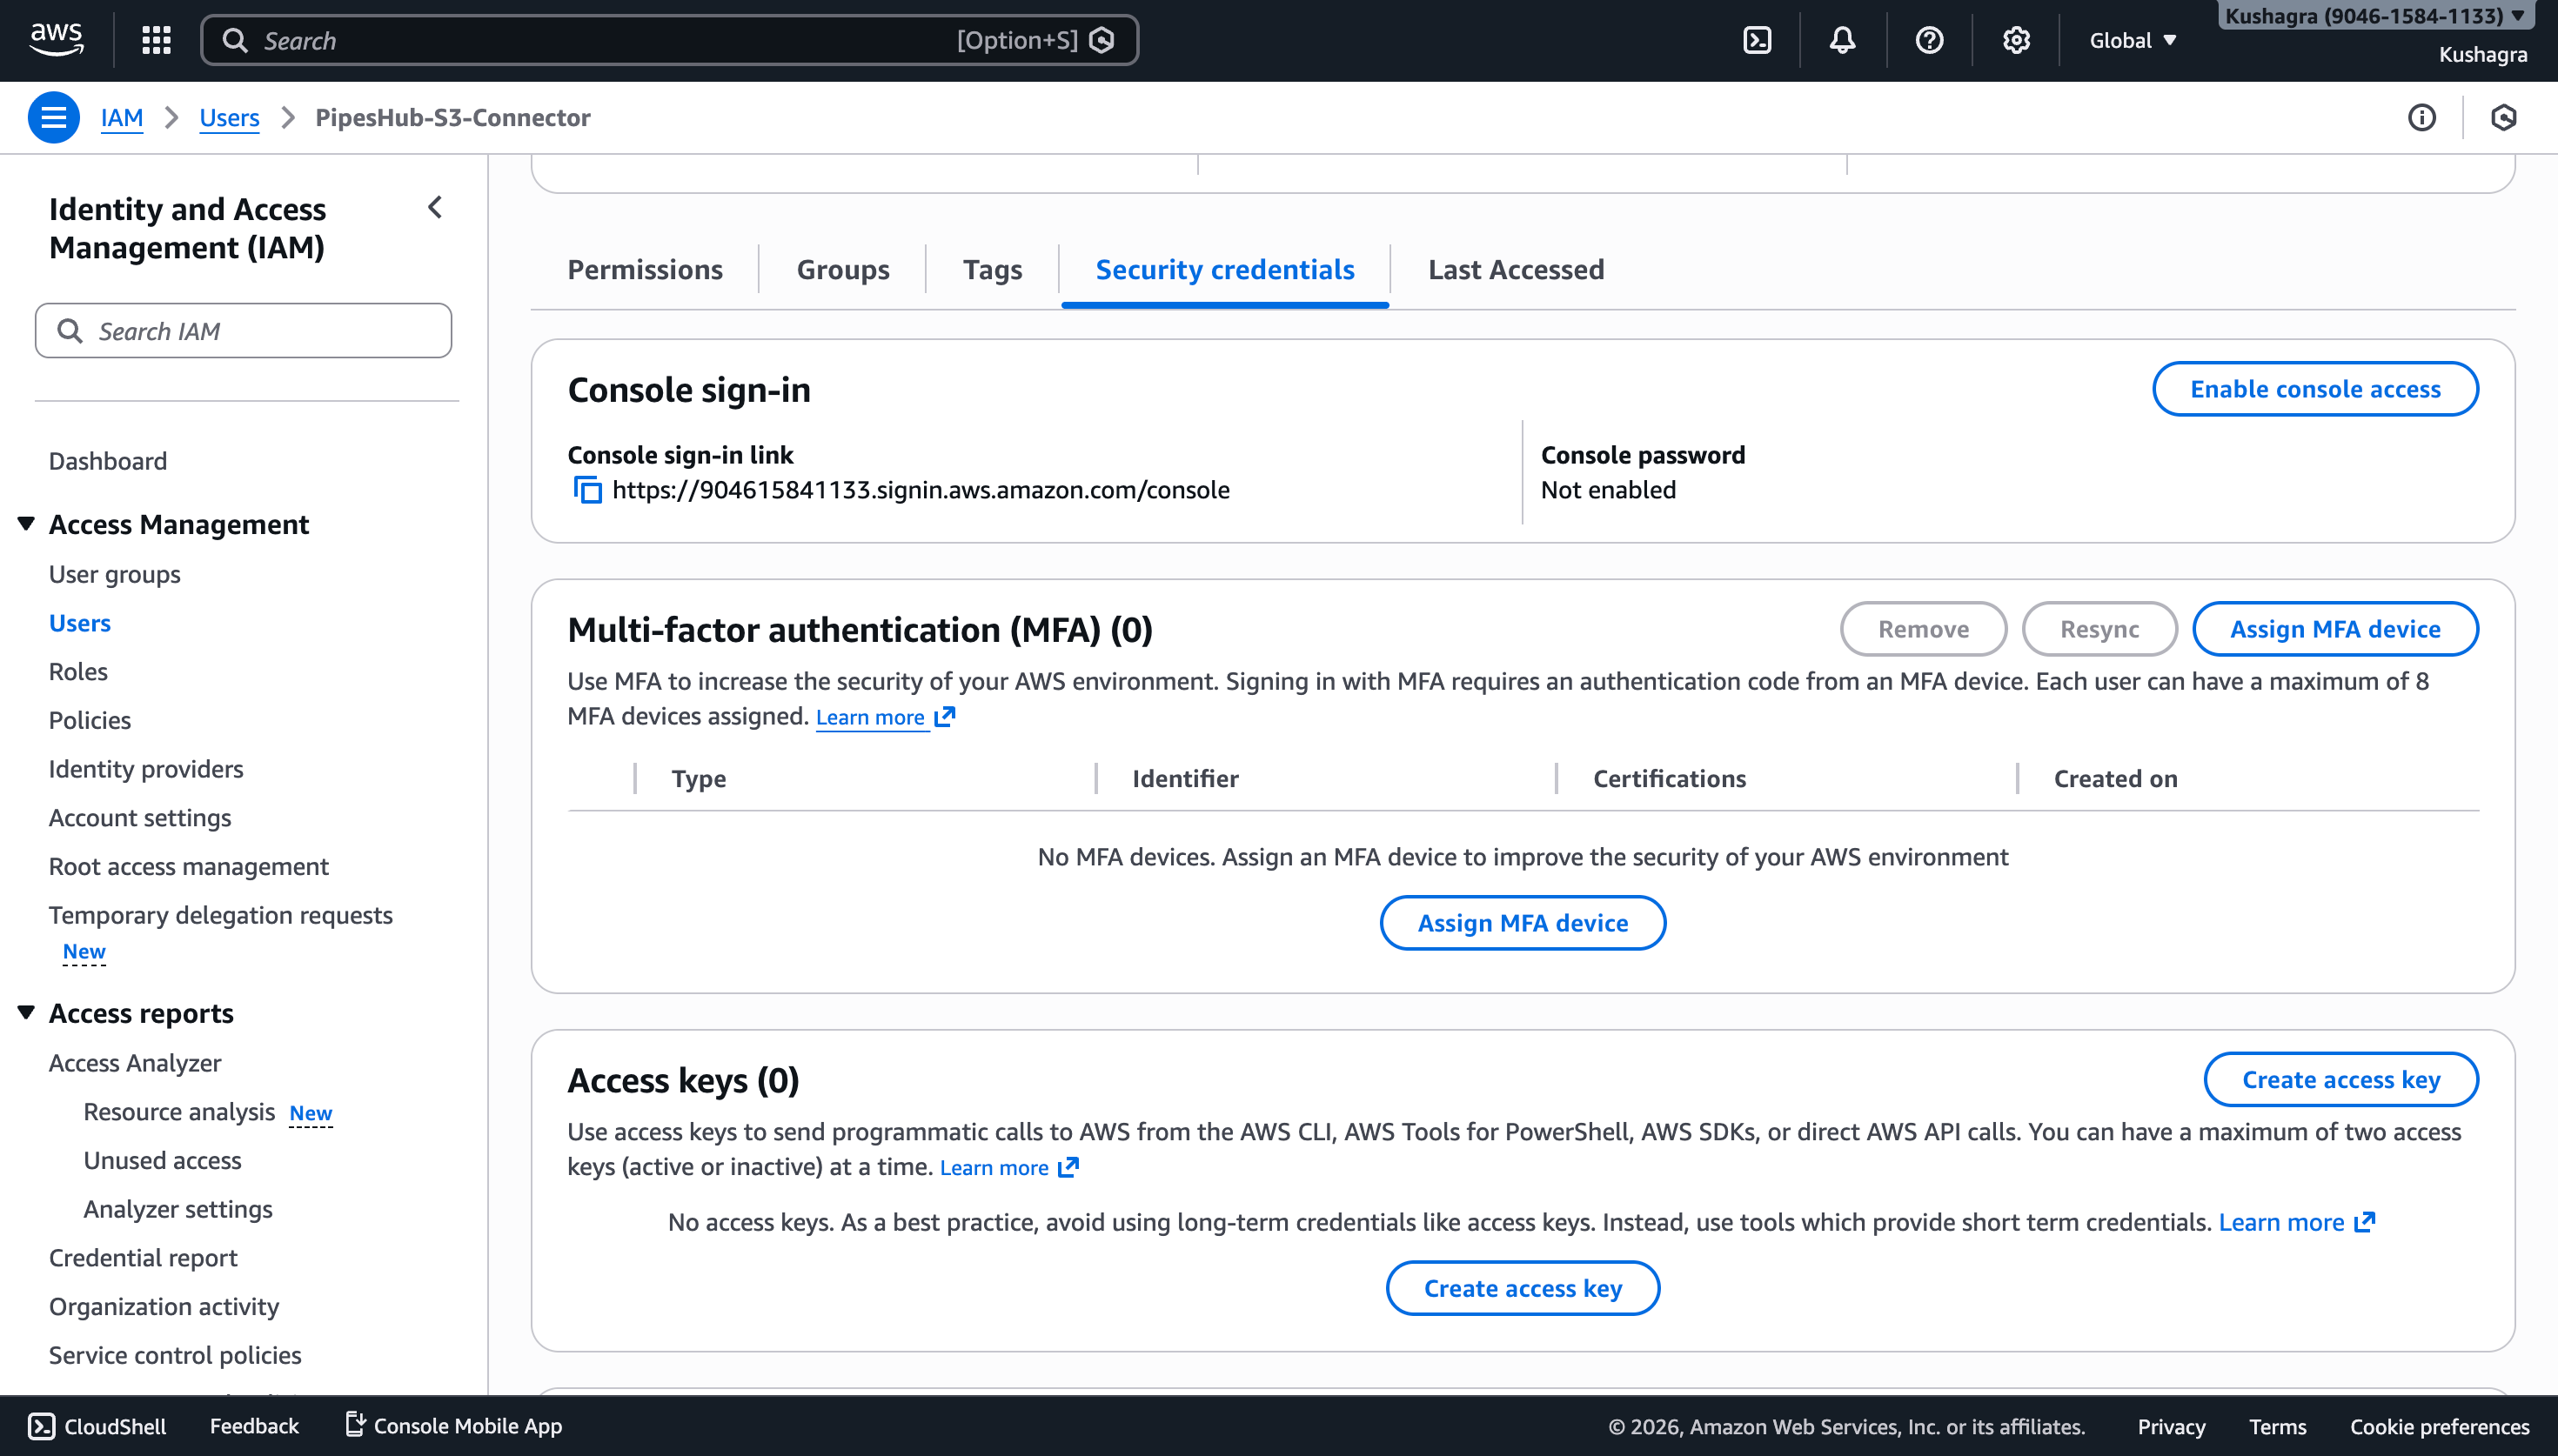
Task: Open settings gear in top bar
Action: tap(2016, 40)
